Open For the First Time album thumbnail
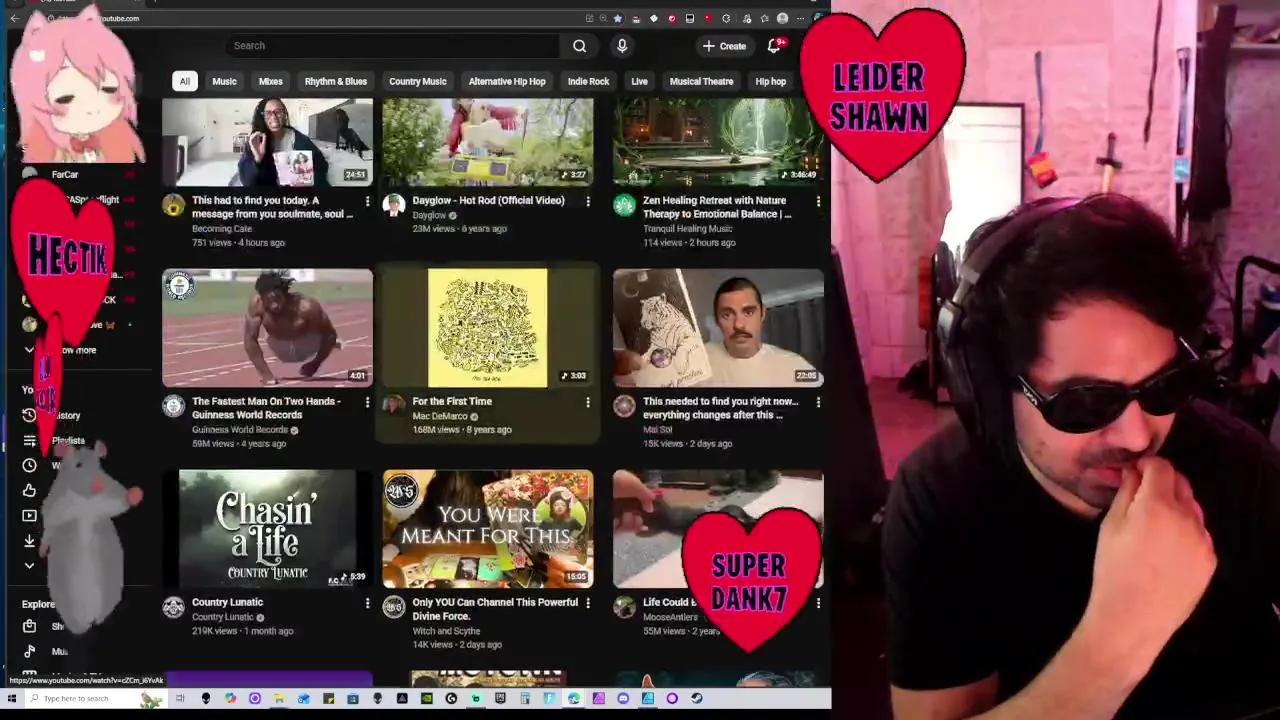The height and width of the screenshot is (720, 1280). pyautogui.click(x=488, y=327)
